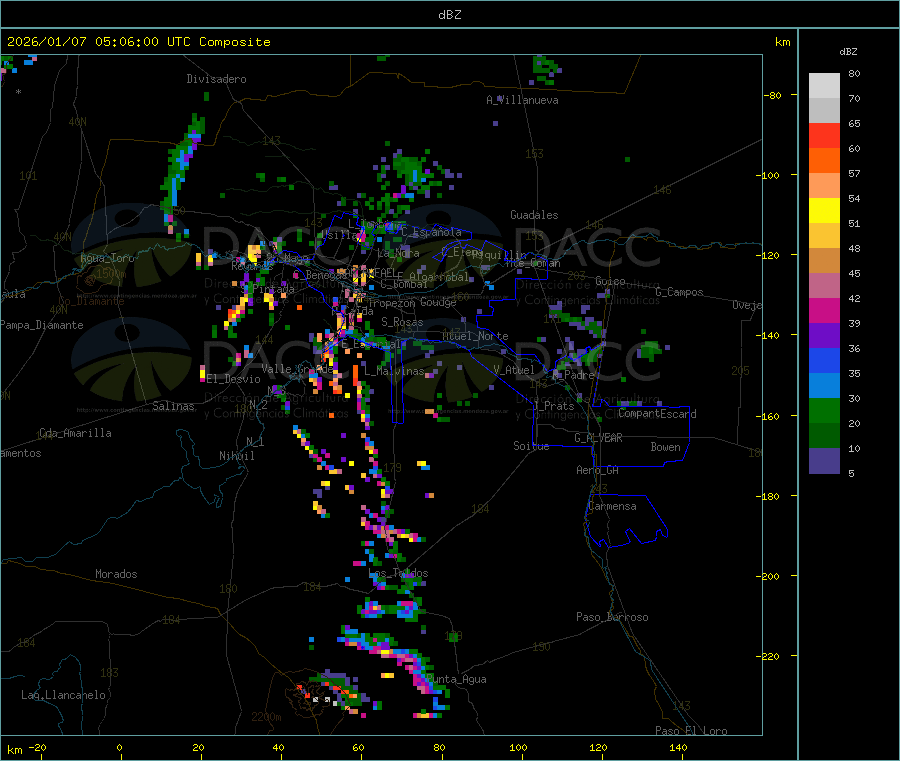Image resolution: width=900 pixels, height=761 pixels.
Task: Select the 39 dBZ purple legend swatch
Action: [824, 336]
